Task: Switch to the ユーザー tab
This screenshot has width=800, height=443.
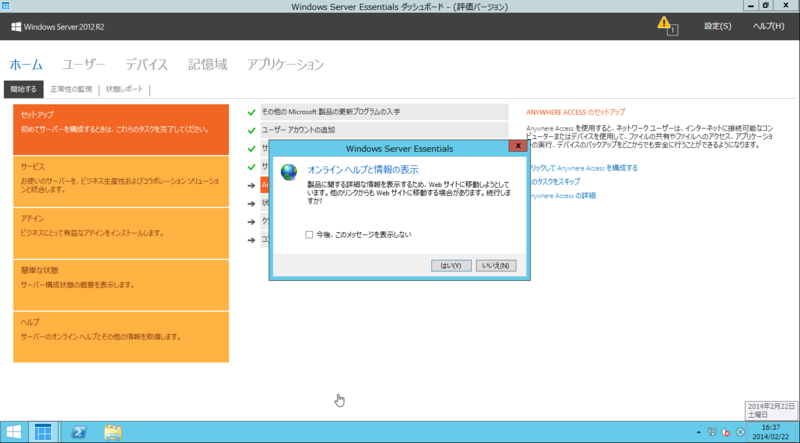Action: [84, 65]
